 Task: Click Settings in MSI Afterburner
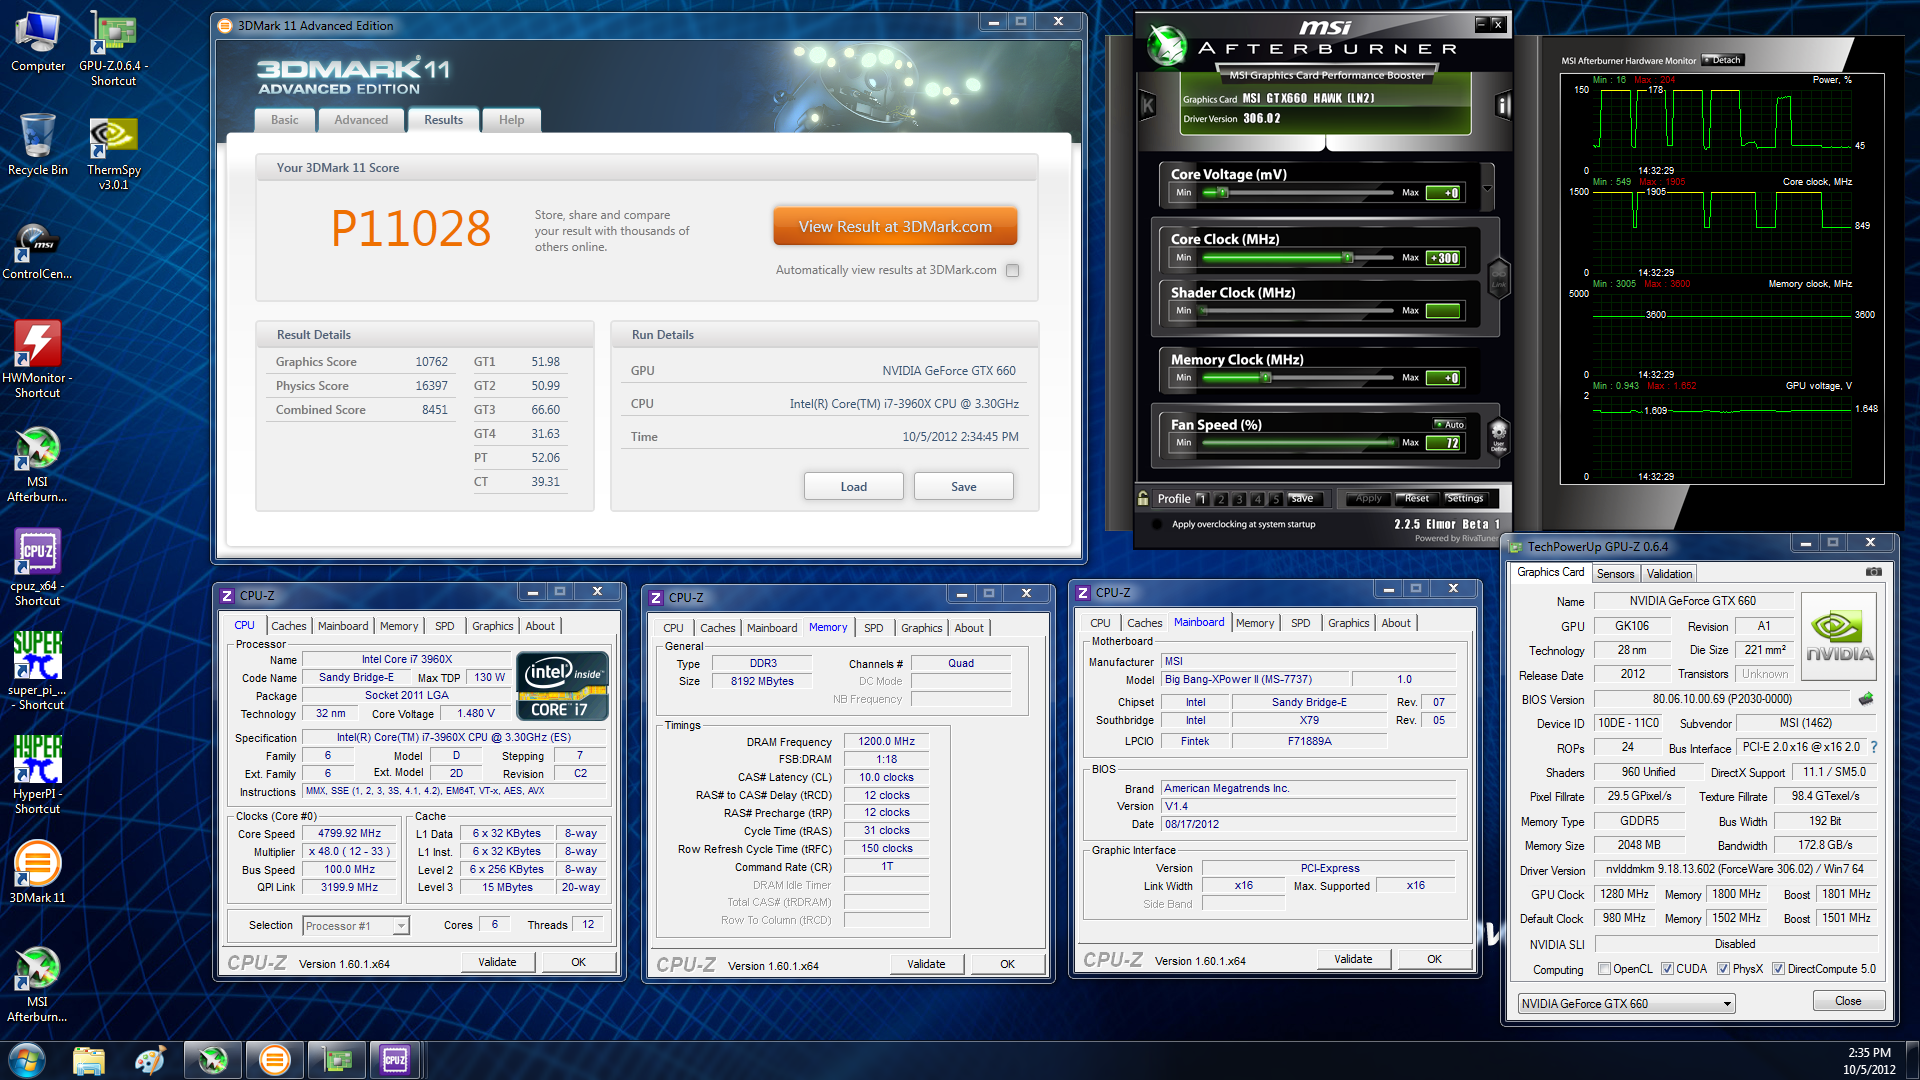1465,498
